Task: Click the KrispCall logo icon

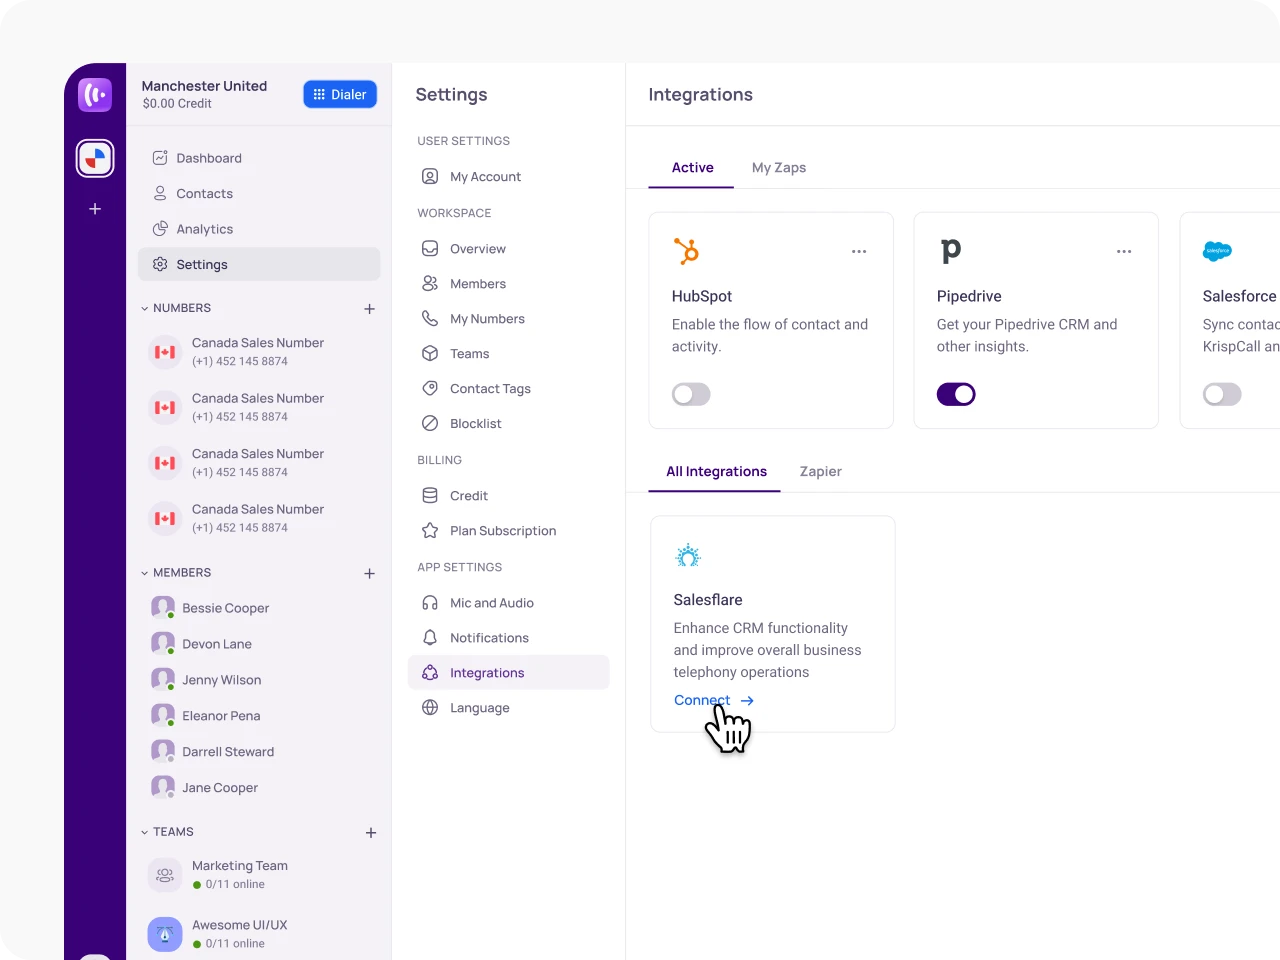Action: coord(95,95)
